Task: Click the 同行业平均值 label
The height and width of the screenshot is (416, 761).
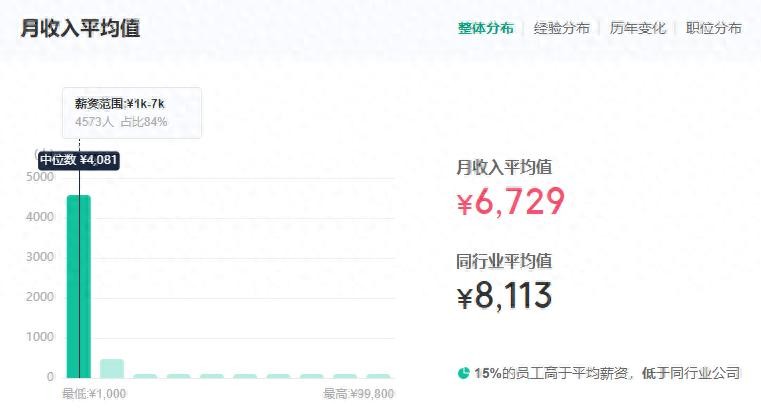Action: click(x=504, y=261)
